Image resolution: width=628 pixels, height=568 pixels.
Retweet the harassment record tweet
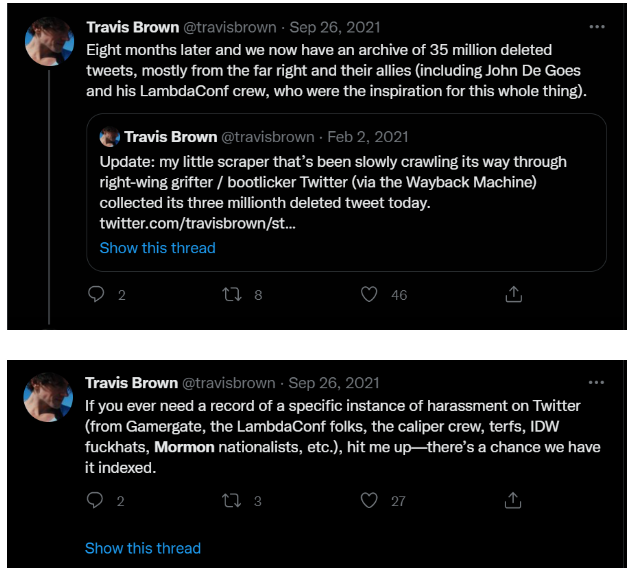[x=231, y=500]
